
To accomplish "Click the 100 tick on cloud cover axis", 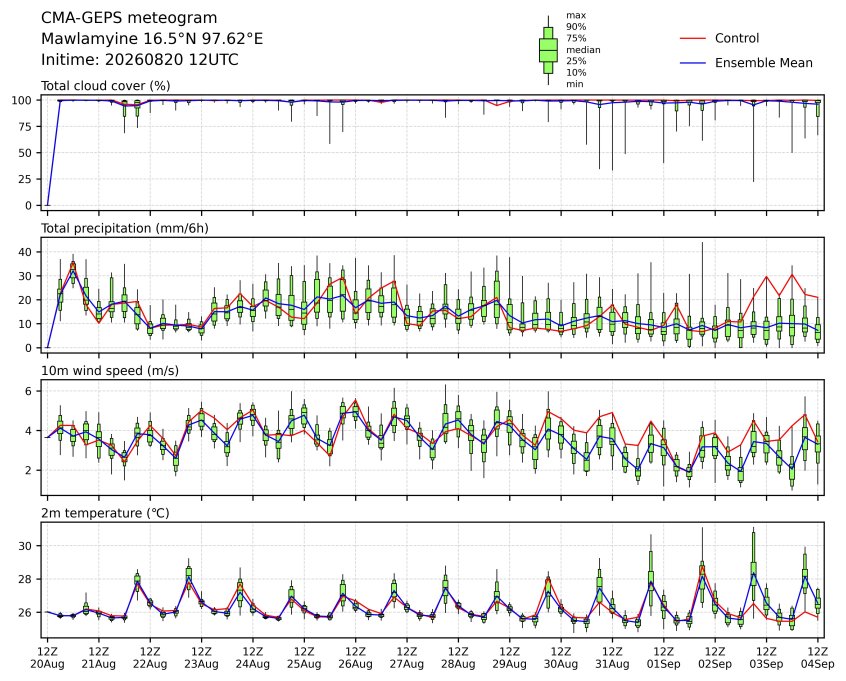I will [x=22, y=100].
